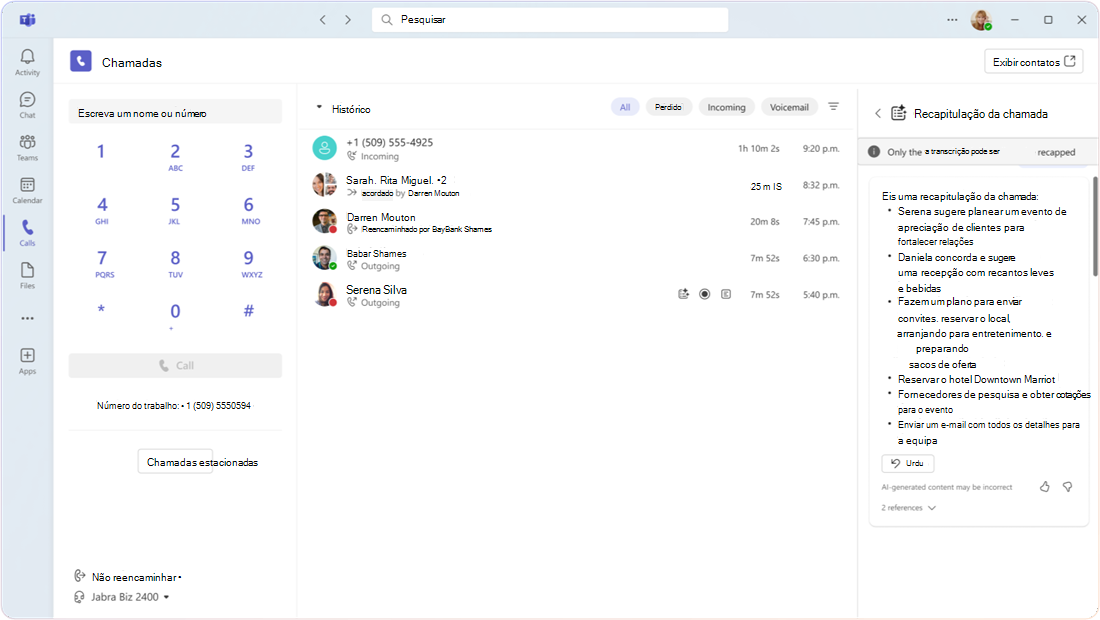
Task: Open the Calendar view
Action: point(27,191)
